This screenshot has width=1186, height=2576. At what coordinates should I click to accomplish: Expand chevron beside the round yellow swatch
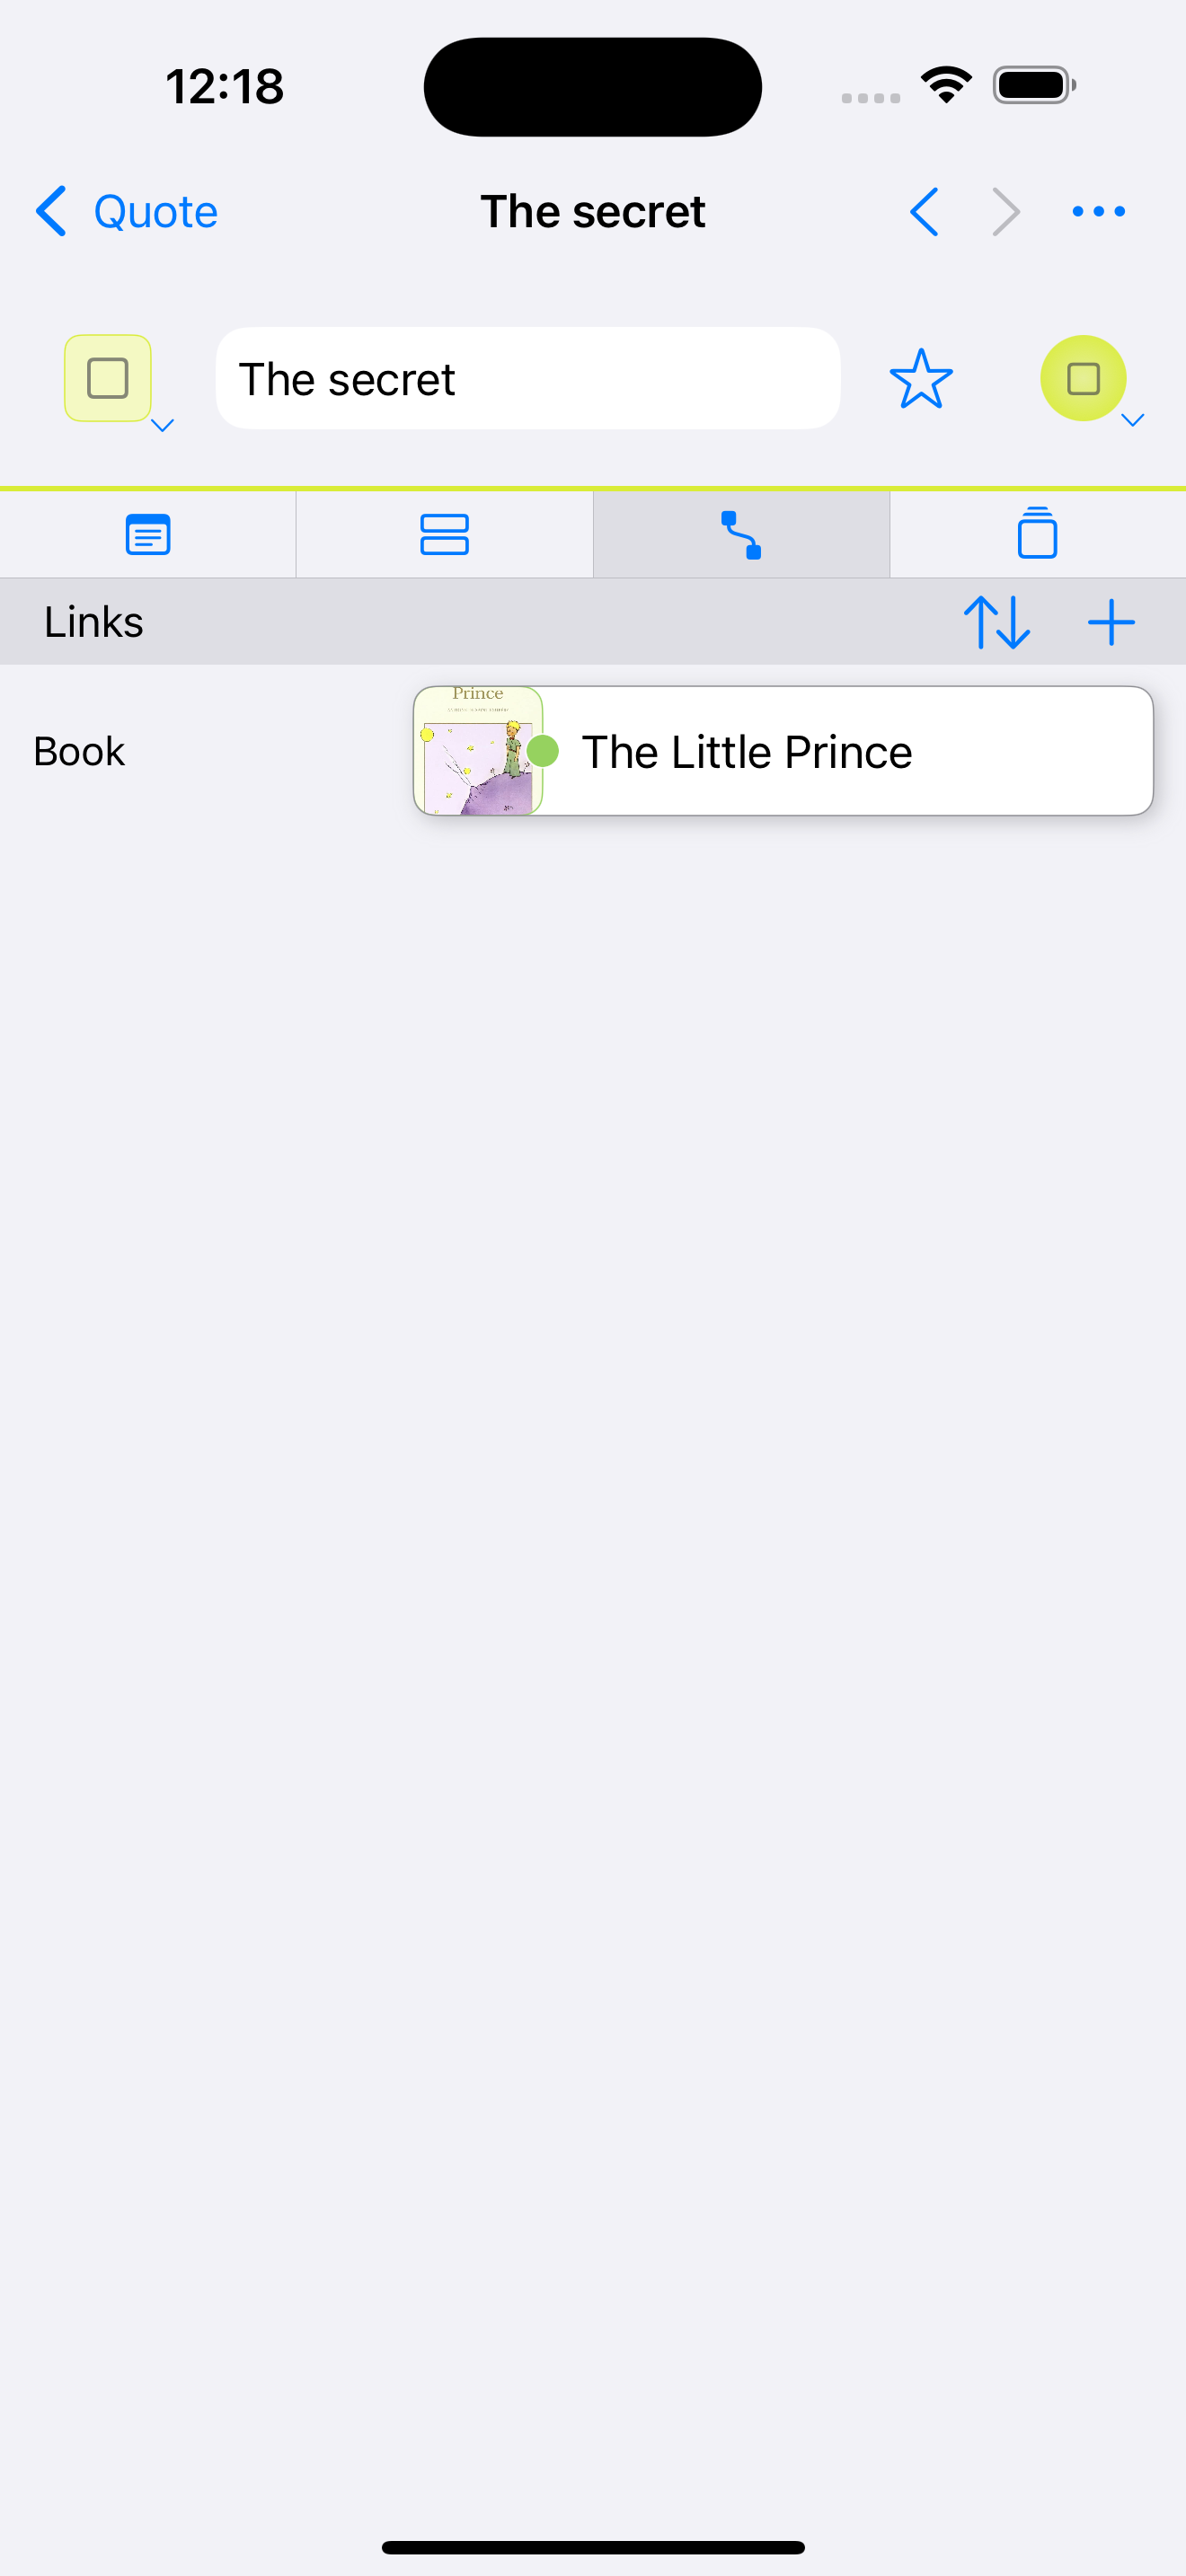(x=1133, y=420)
